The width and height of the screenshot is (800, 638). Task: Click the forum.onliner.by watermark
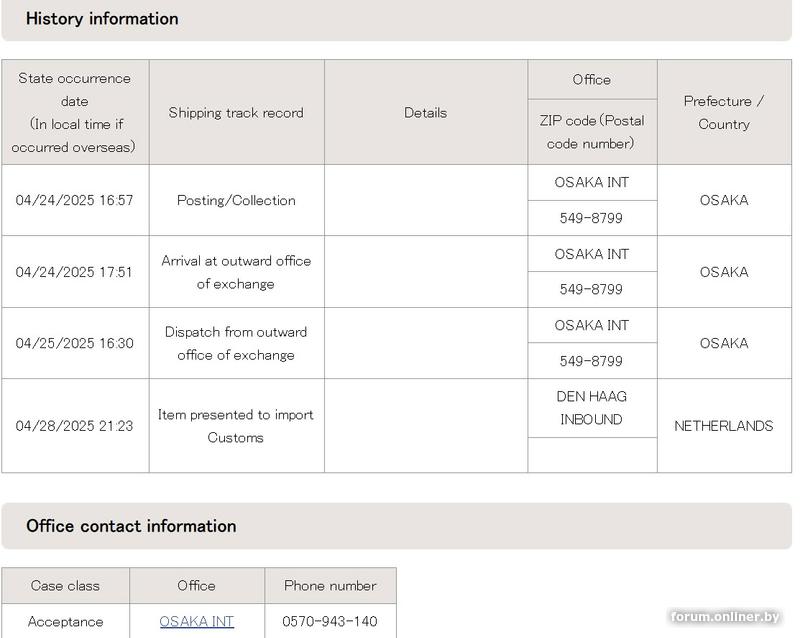(x=724, y=617)
